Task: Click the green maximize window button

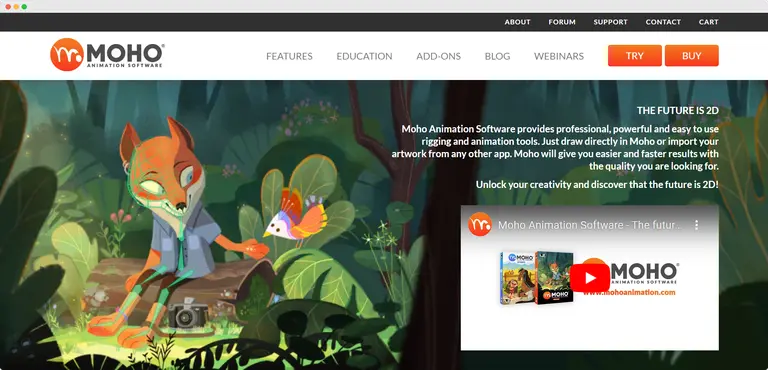Action: 24,7
